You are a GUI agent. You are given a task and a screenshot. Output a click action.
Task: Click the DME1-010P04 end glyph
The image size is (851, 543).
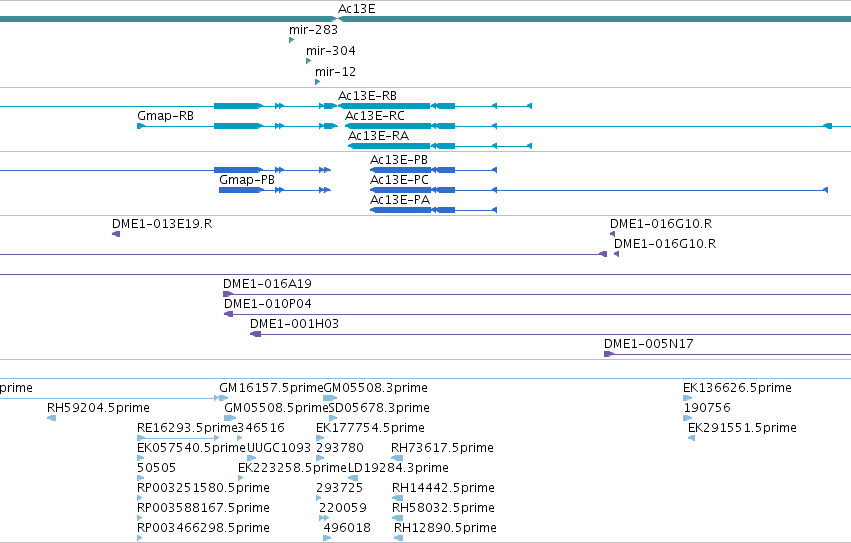point(228,314)
